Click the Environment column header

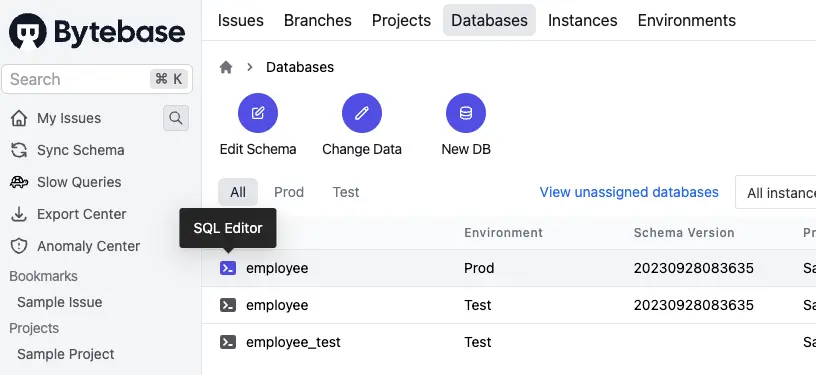tap(503, 232)
